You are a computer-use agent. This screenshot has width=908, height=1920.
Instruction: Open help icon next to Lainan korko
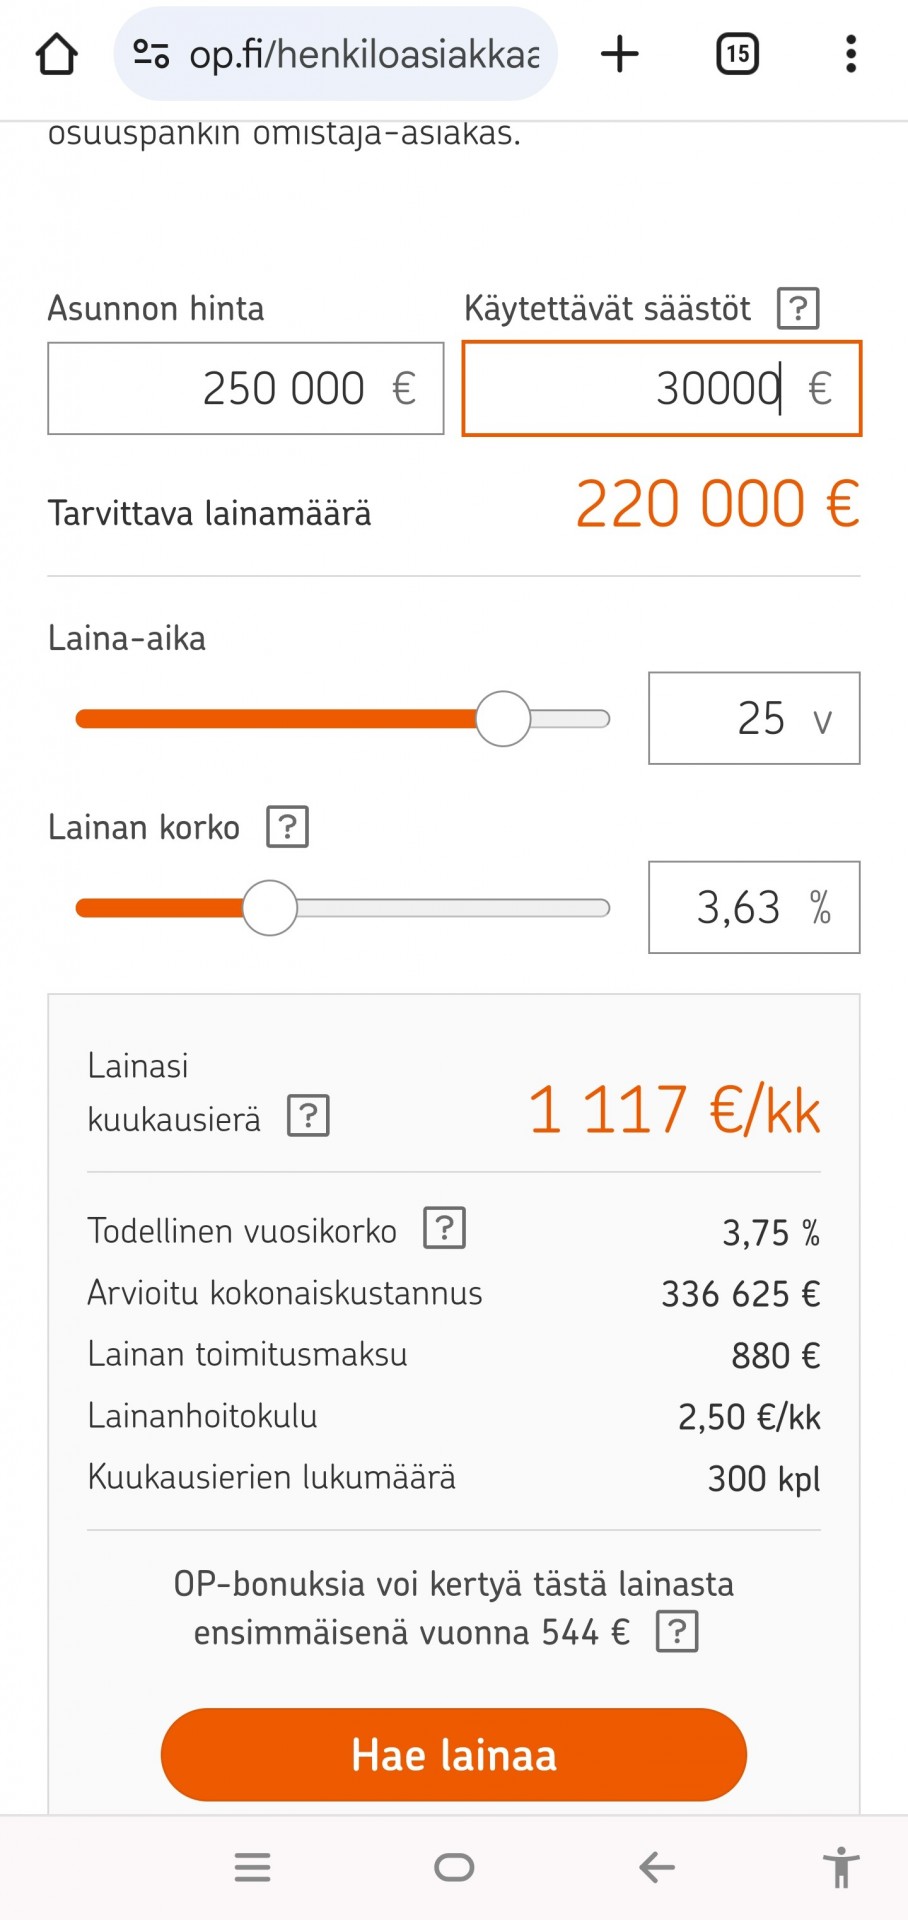(287, 827)
